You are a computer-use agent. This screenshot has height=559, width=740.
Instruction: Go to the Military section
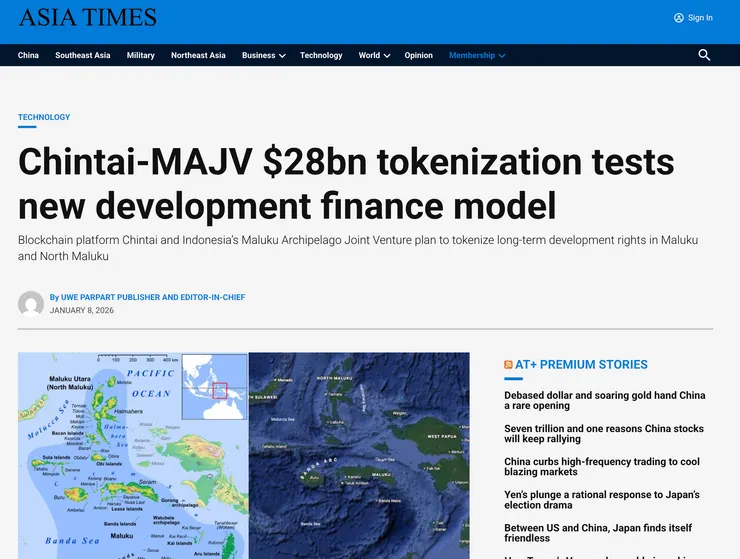click(x=141, y=55)
